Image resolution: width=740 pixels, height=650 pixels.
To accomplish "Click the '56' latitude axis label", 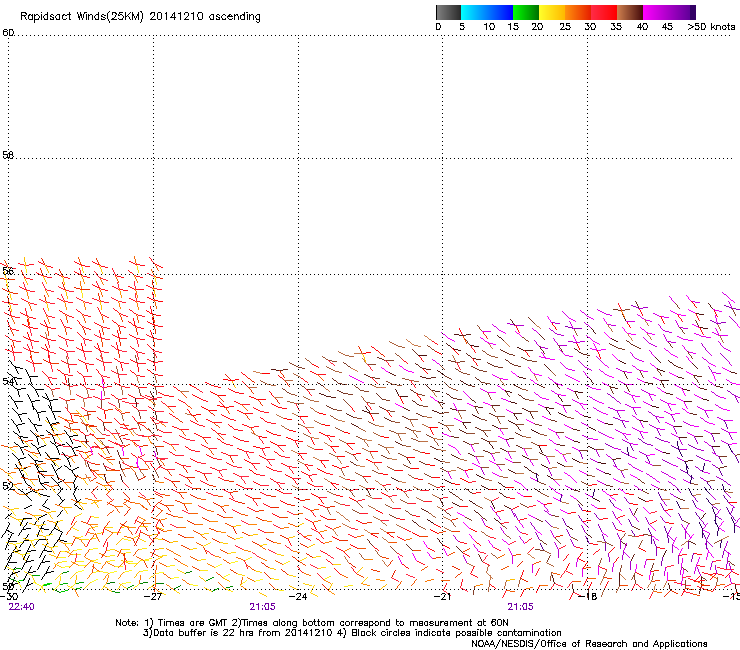I will [x=8, y=271].
